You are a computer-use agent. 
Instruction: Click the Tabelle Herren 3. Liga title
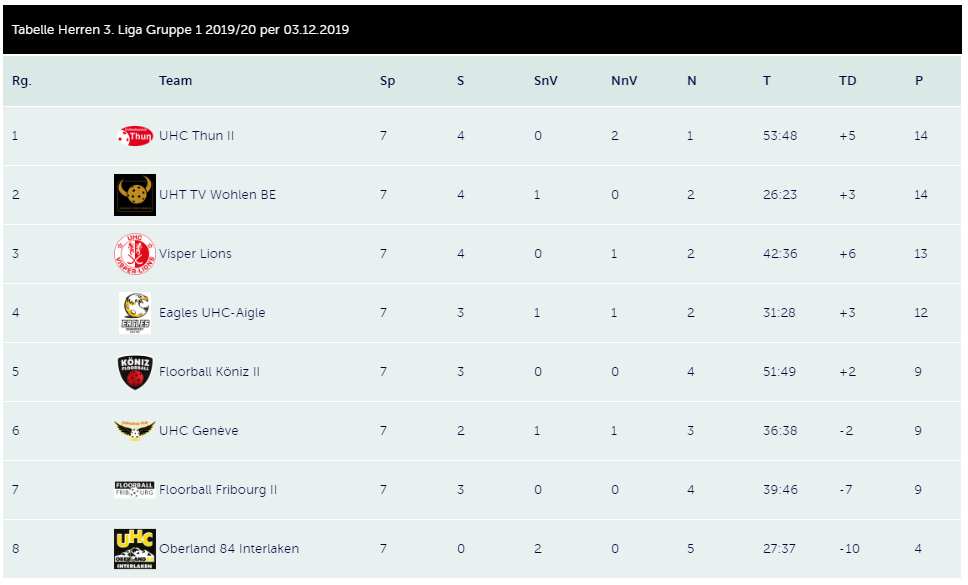pyautogui.click(x=180, y=30)
